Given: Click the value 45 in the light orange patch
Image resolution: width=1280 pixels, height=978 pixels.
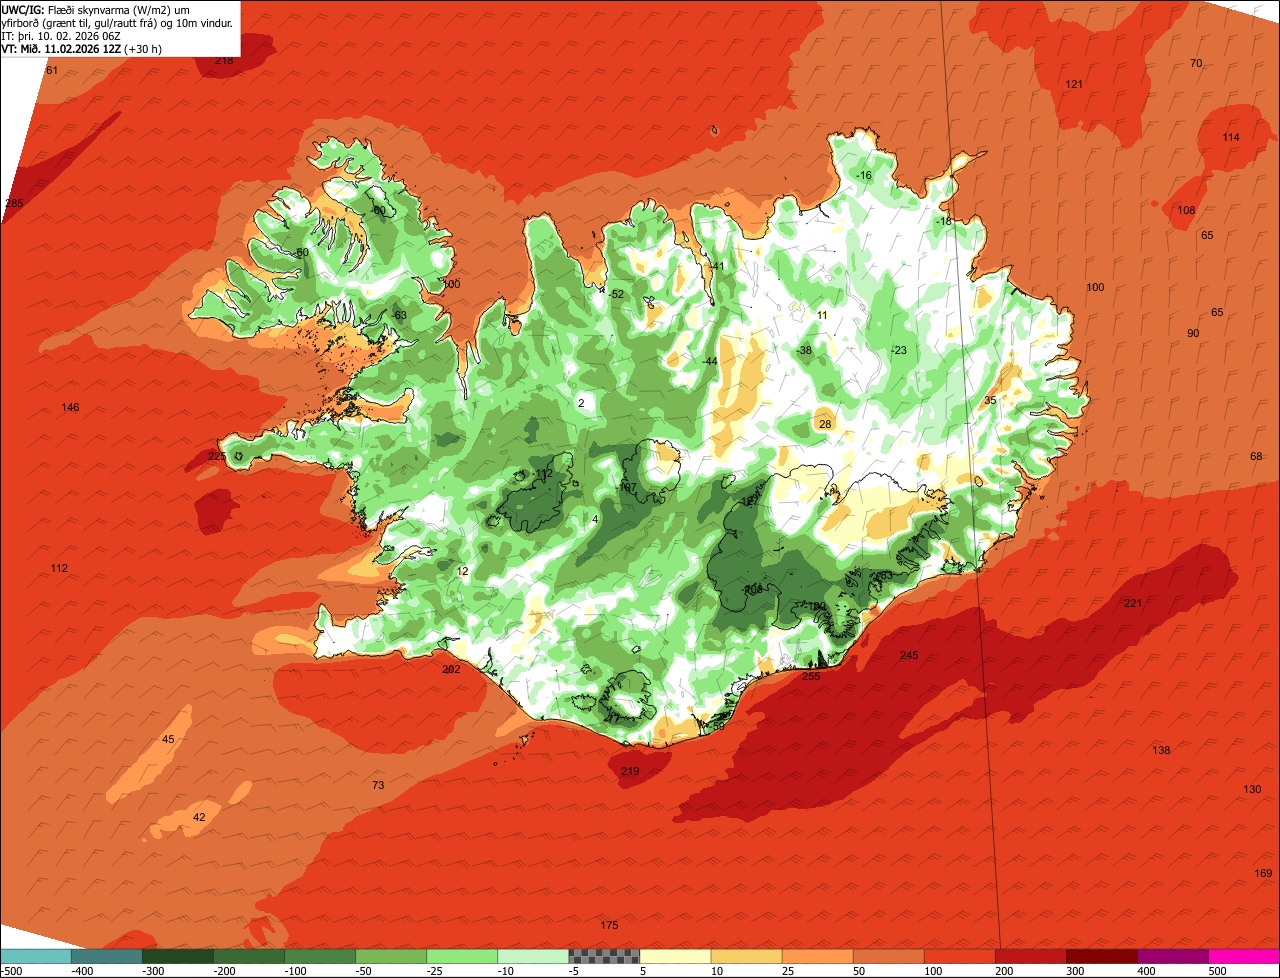Looking at the screenshot, I should [168, 739].
